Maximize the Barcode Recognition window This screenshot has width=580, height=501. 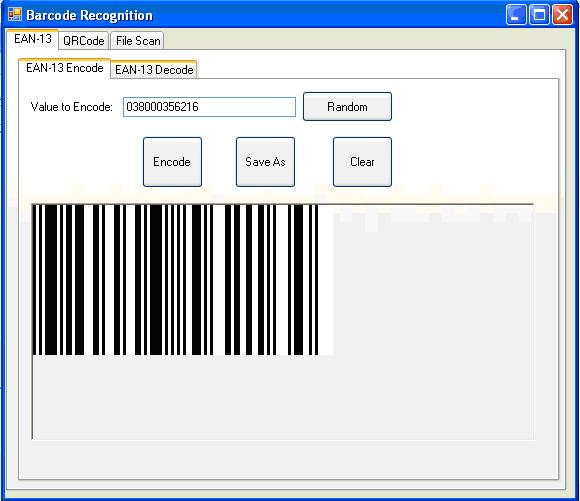539,15
